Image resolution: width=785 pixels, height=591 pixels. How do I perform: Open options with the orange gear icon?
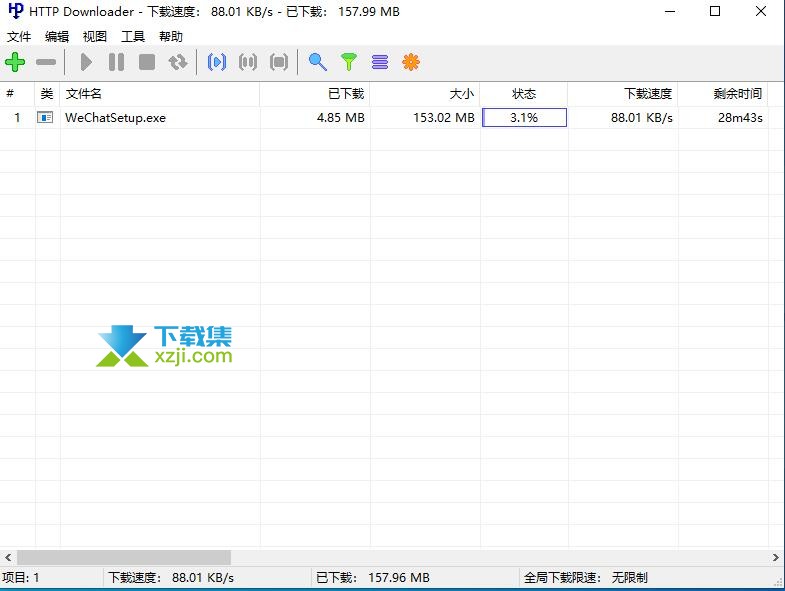pyautogui.click(x=411, y=62)
